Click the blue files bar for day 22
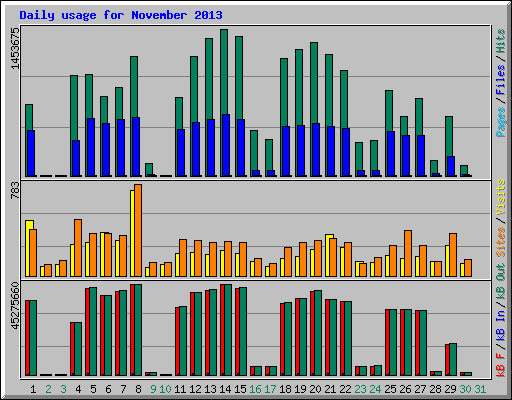 [x=346, y=152]
